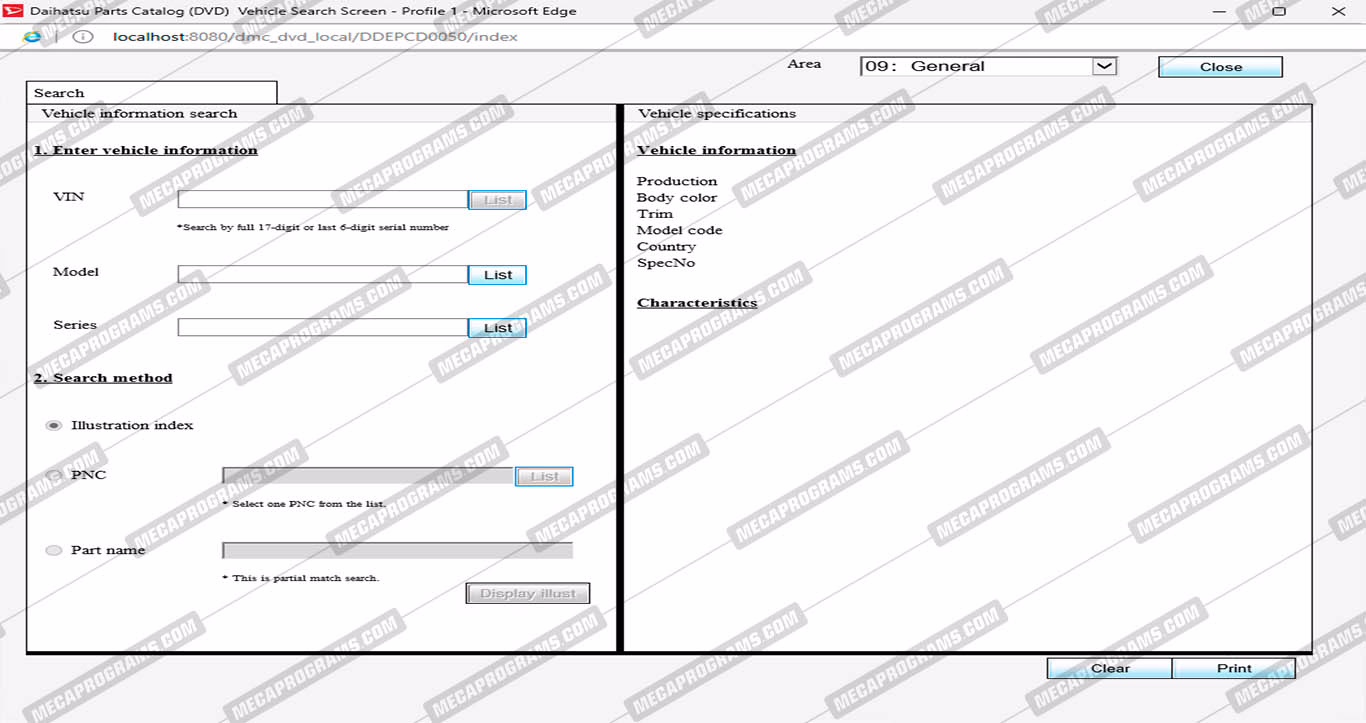The height and width of the screenshot is (723, 1366).
Task: Click the 'Trim' label
Action: (x=655, y=214)
